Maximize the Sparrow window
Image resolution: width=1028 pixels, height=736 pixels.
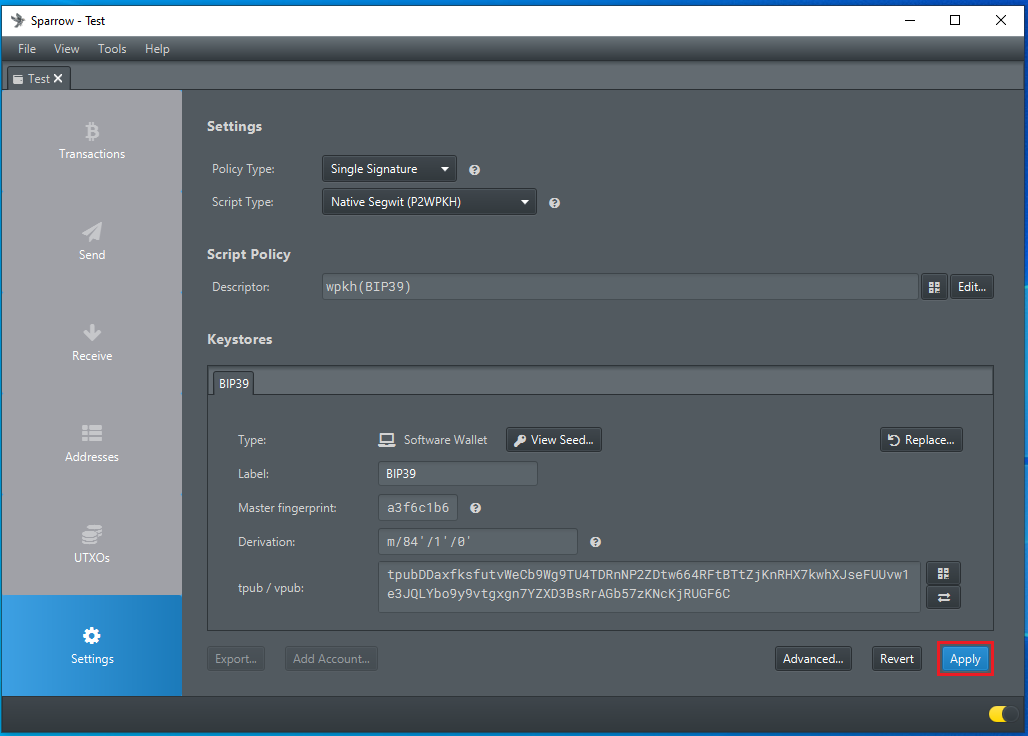click(x=955, y=20)
